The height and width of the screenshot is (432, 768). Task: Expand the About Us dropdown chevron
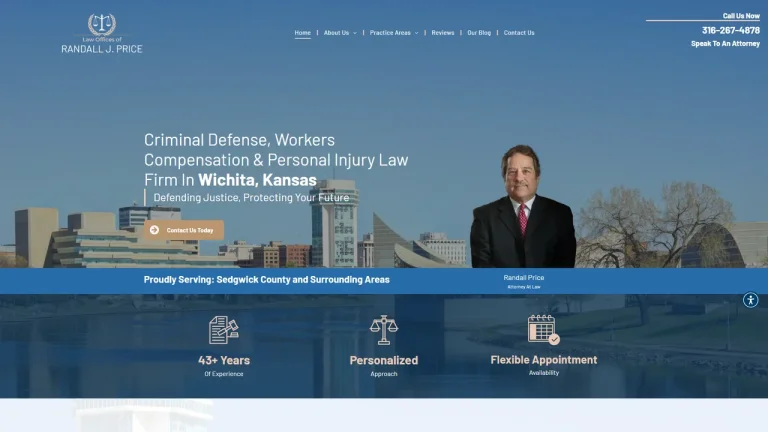355,33
